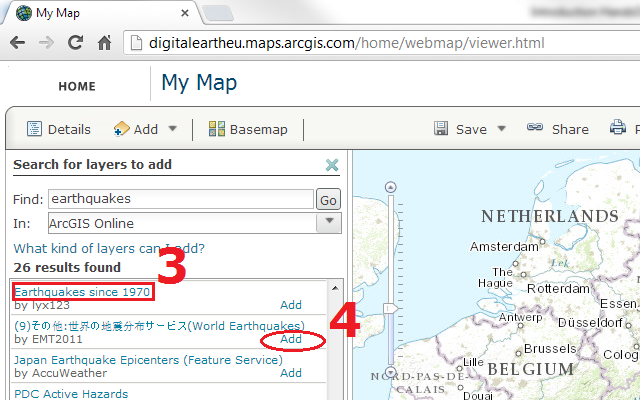This screenshot has width=640, height=400.
Task: Open the Basemap gallery
Action: [x=248, y=129]
